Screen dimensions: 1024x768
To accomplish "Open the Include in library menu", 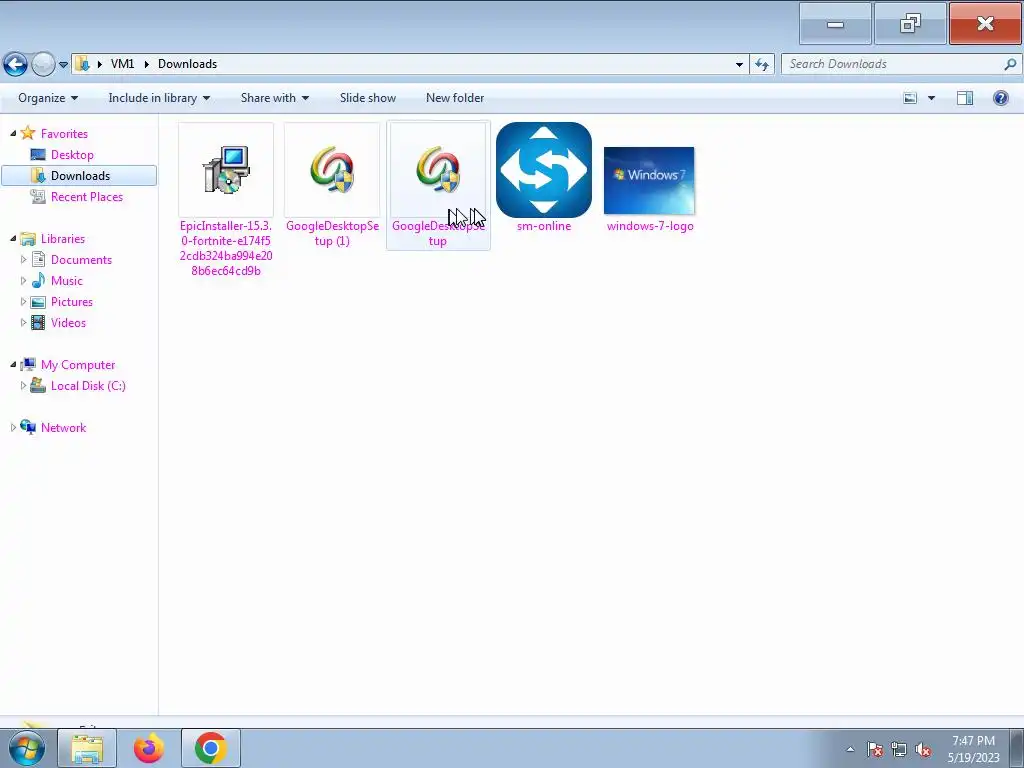I will point(159,98).
